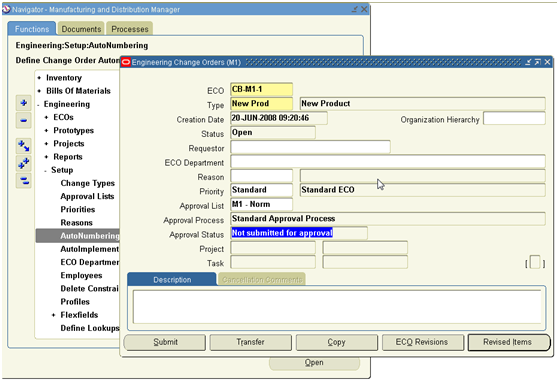Expand the Inventory node
559x388 pixels.
[x=39, y=78]
